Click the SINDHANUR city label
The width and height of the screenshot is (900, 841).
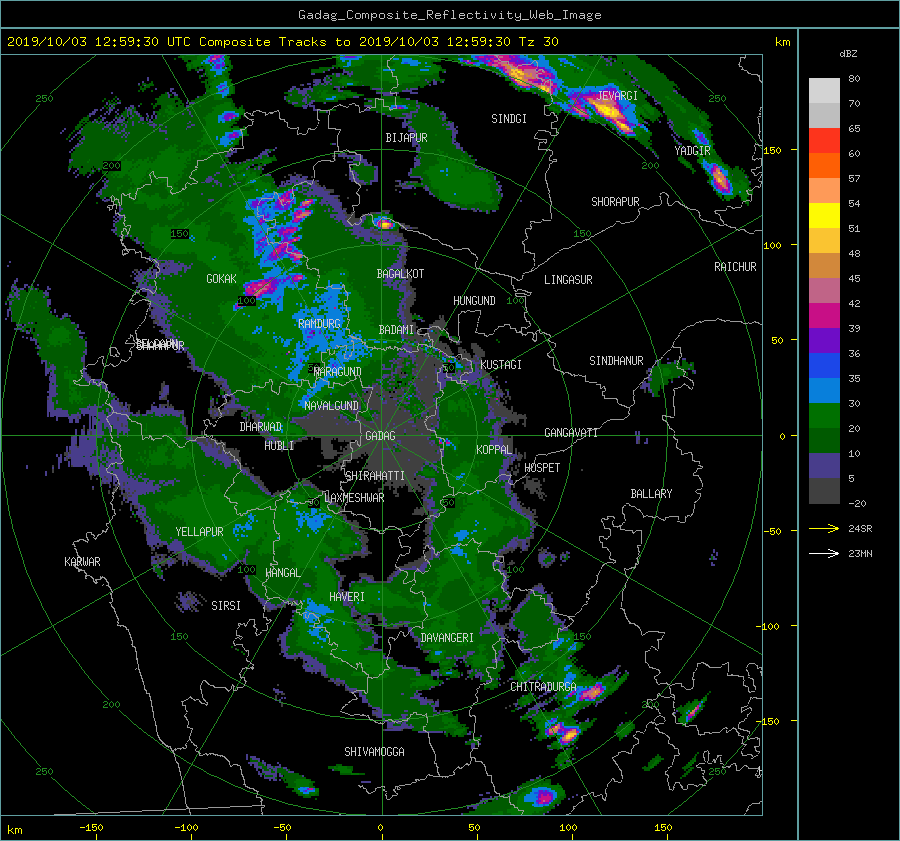pyautogui.click(x=616, y=361)
